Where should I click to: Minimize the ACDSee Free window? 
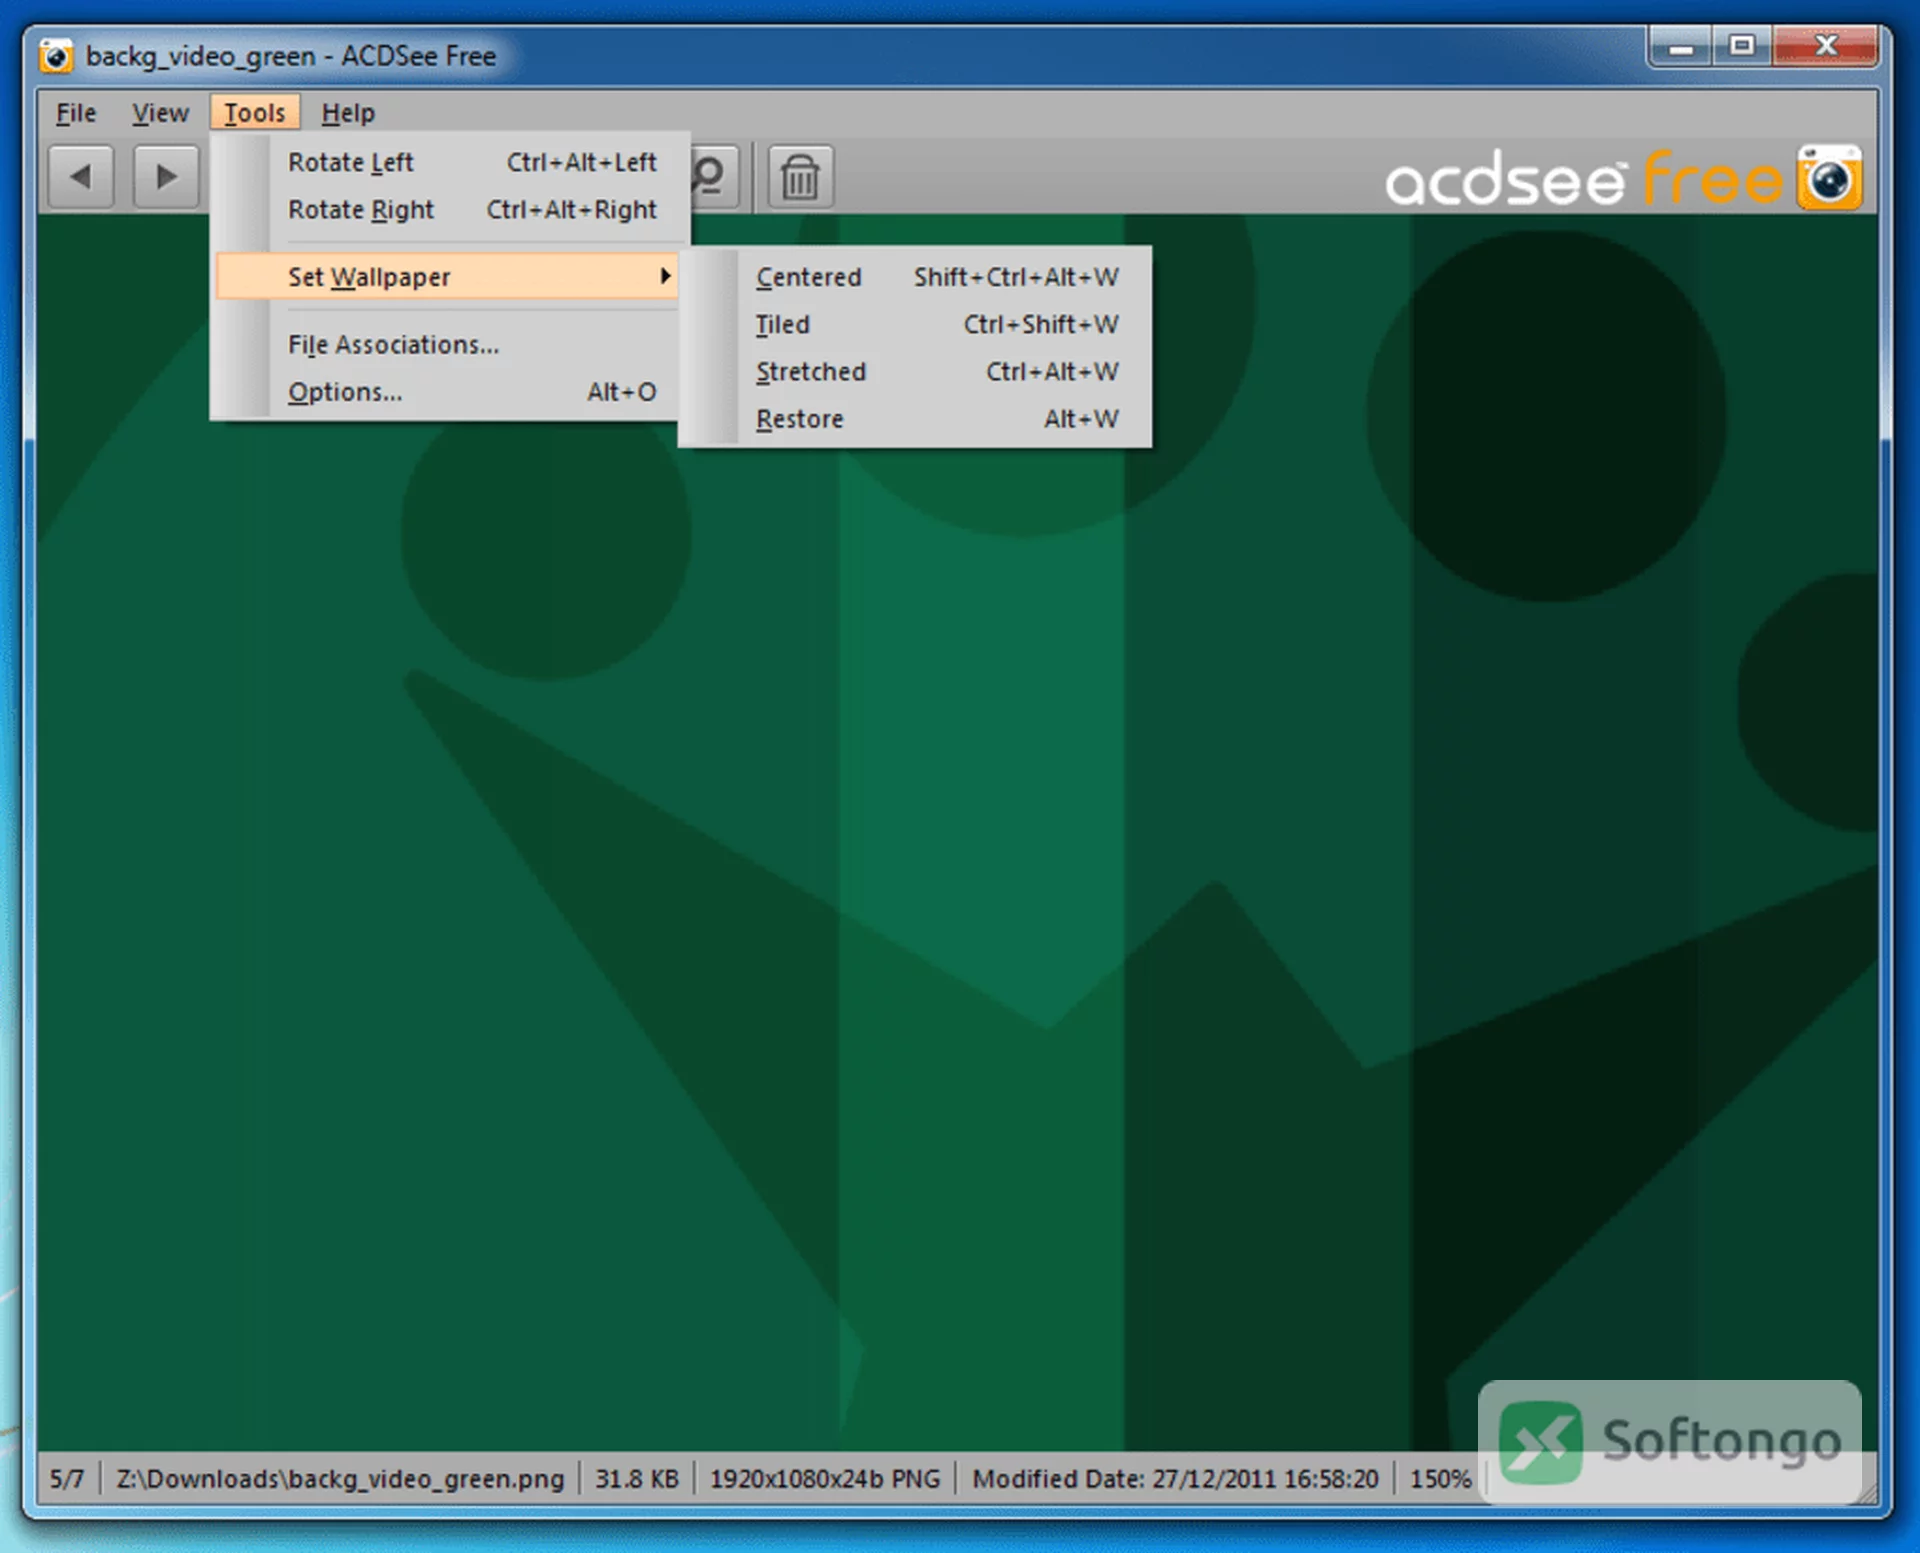(x=1681, y=47)
